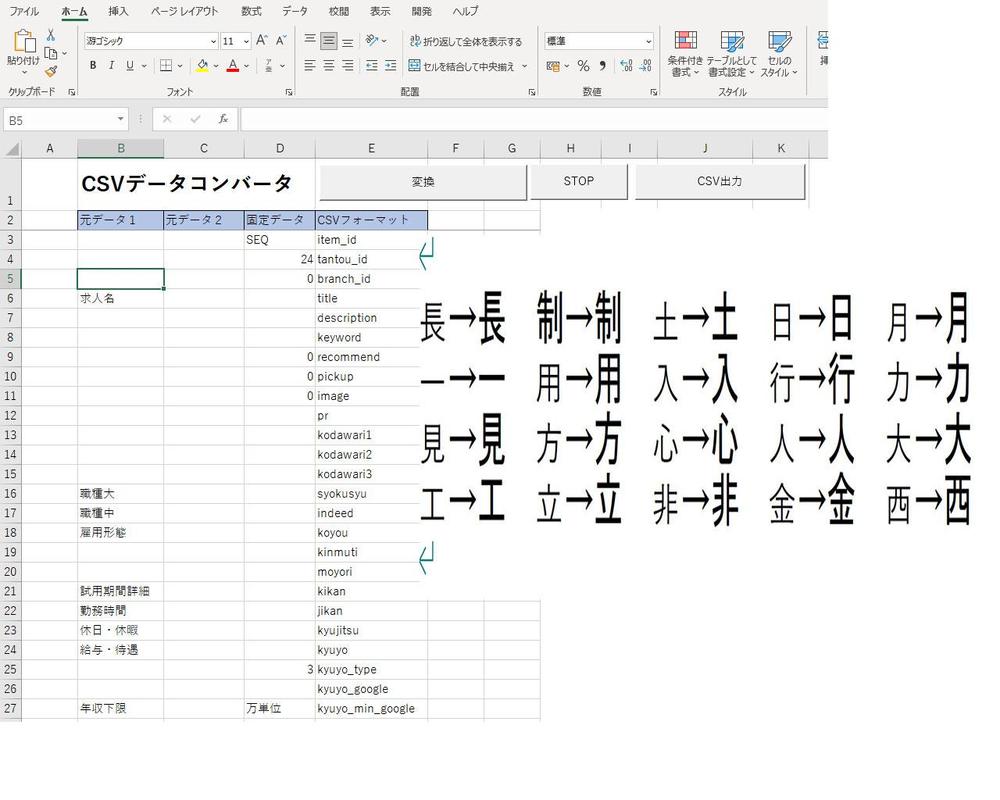Click the 変換 button
The width and height of the screenshot is (1000, 800).
coord(423,182)
